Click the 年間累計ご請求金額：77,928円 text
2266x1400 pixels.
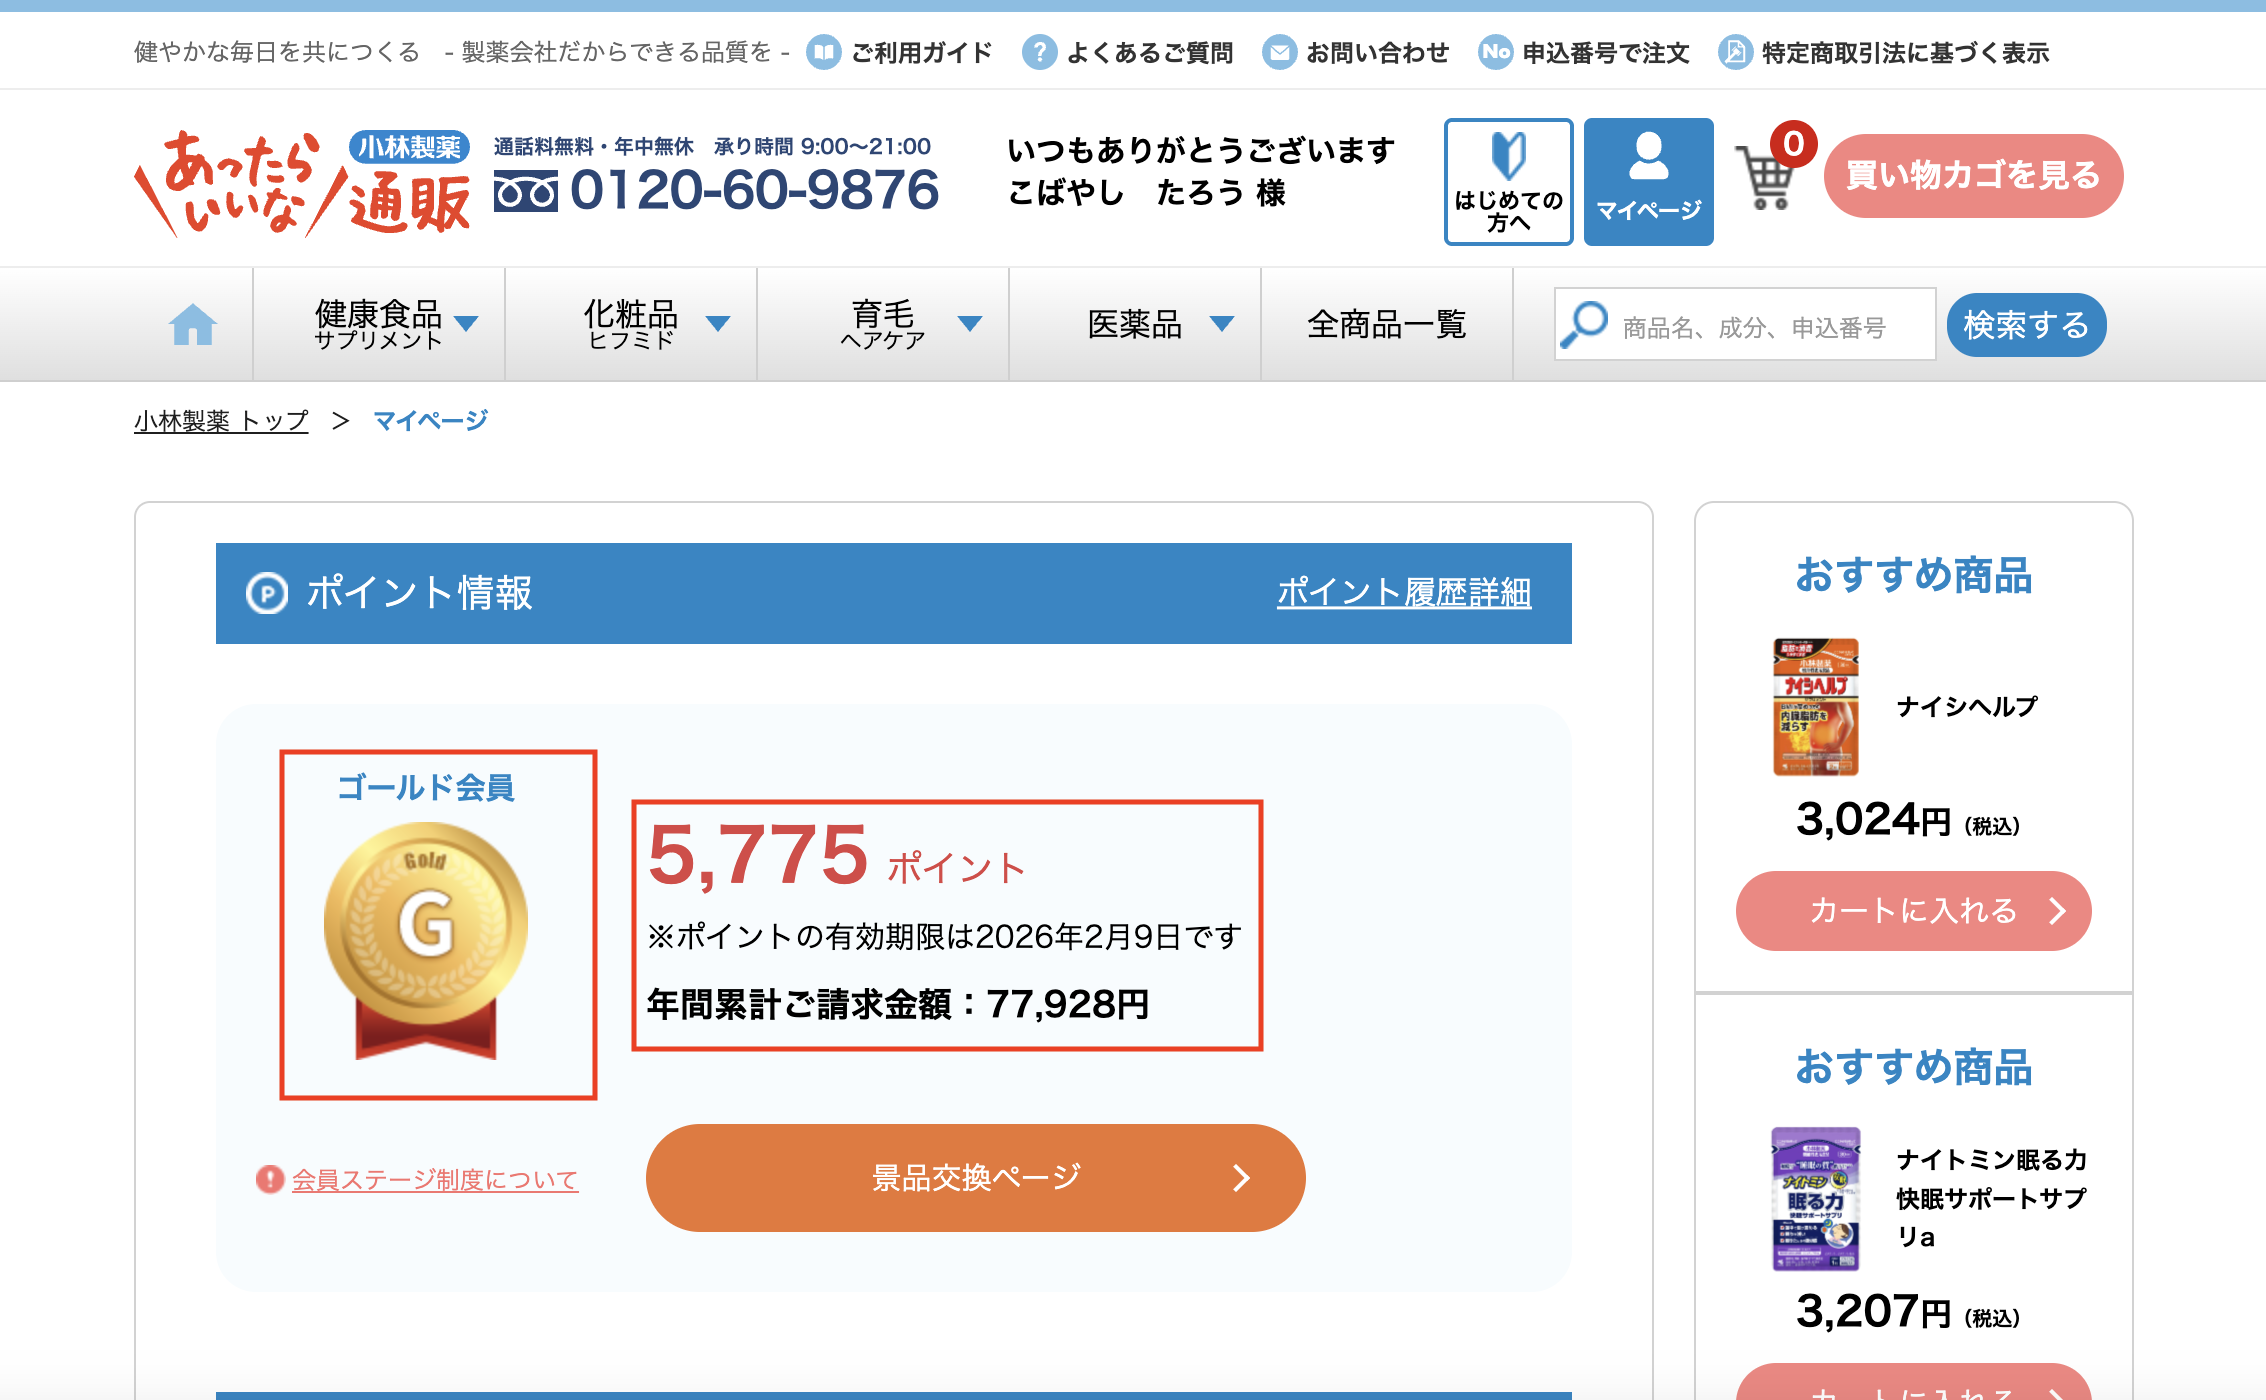[898, 1004]
